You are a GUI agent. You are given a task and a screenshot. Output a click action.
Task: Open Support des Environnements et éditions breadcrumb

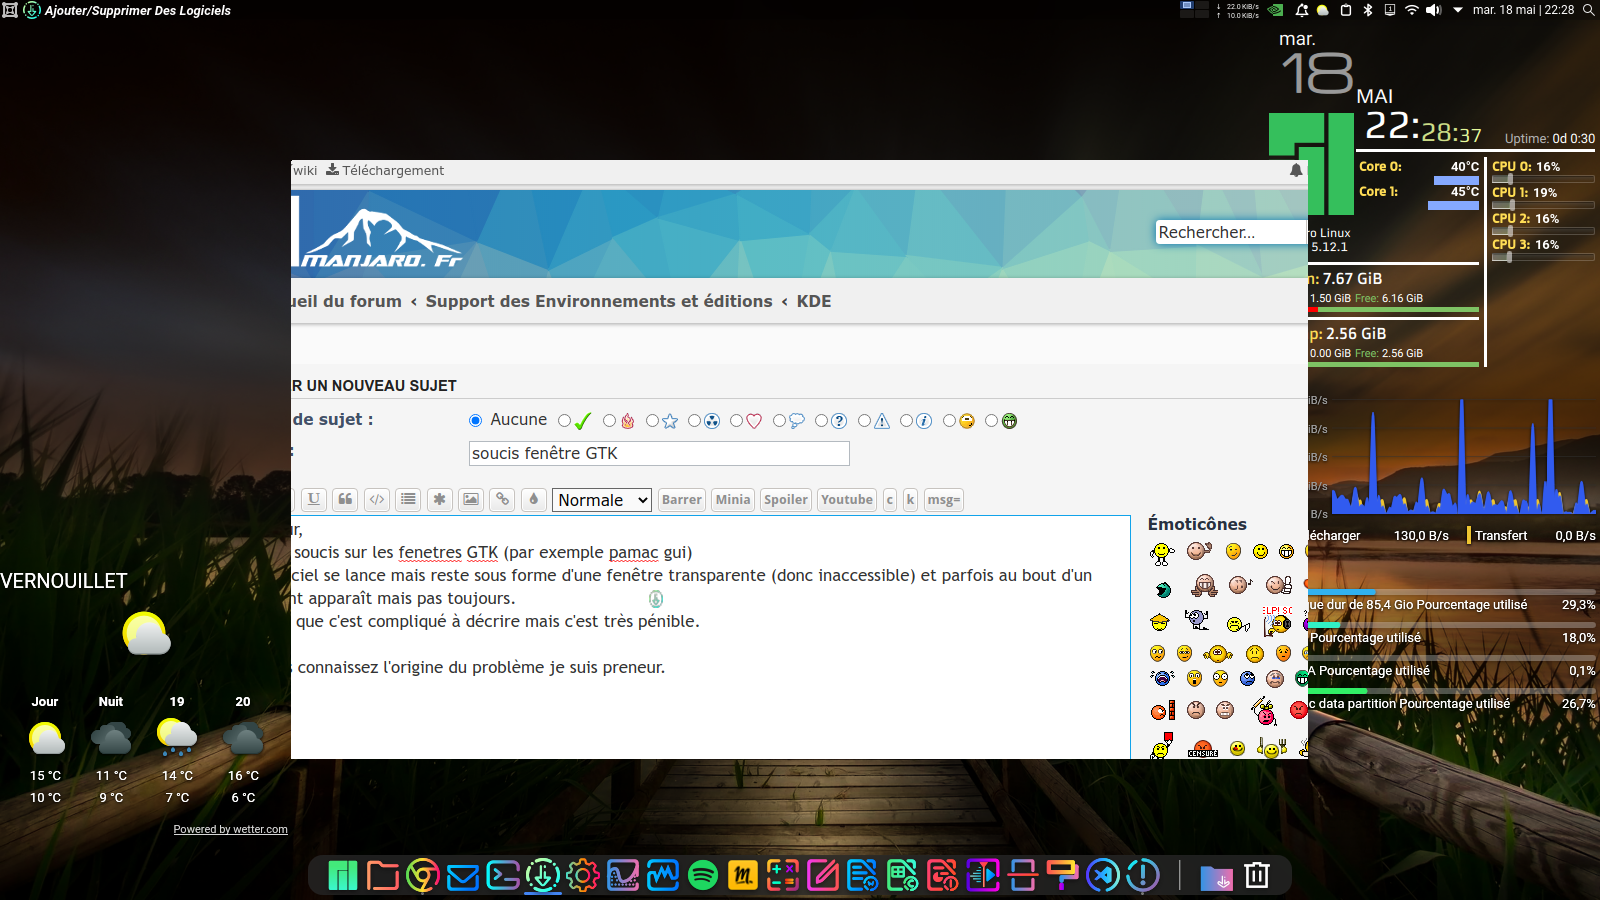[599, 301]
